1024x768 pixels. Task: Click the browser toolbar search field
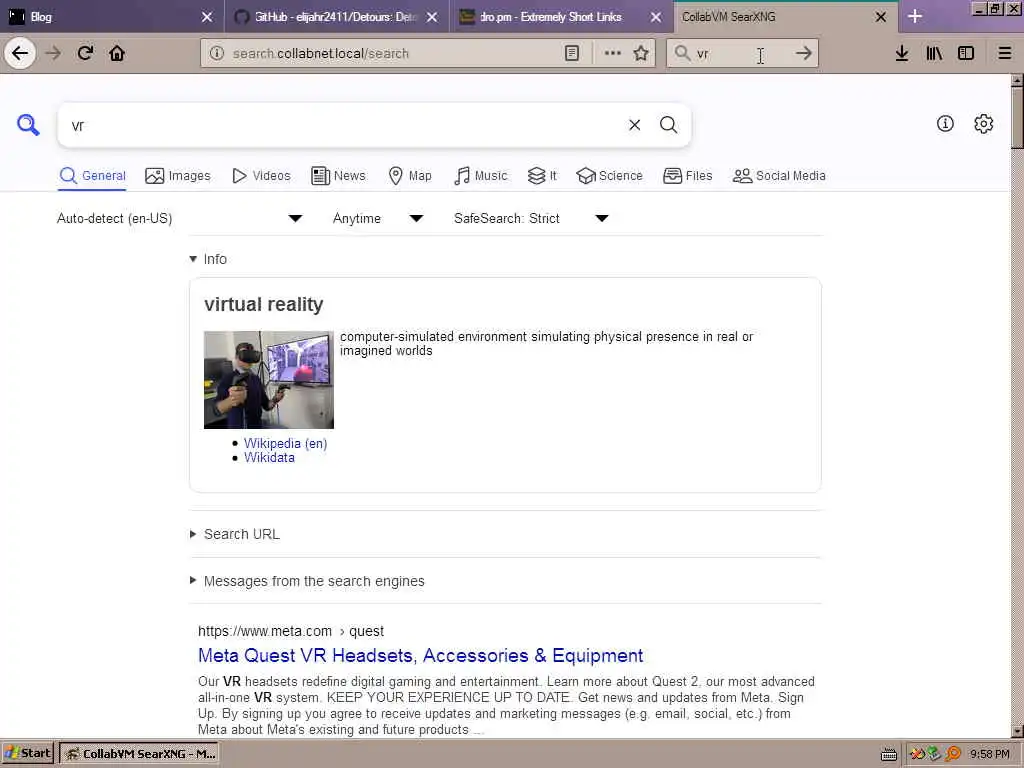pos(741,54)
